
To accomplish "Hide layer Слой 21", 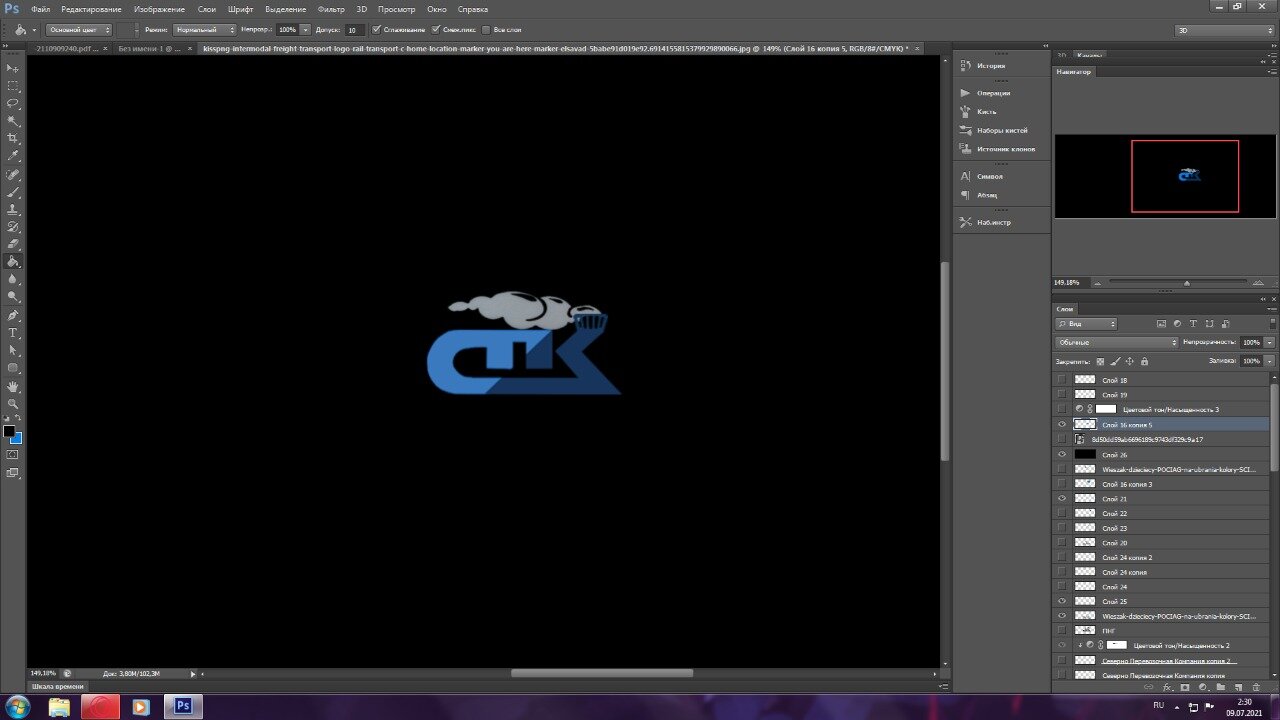I will (1062, 498).
